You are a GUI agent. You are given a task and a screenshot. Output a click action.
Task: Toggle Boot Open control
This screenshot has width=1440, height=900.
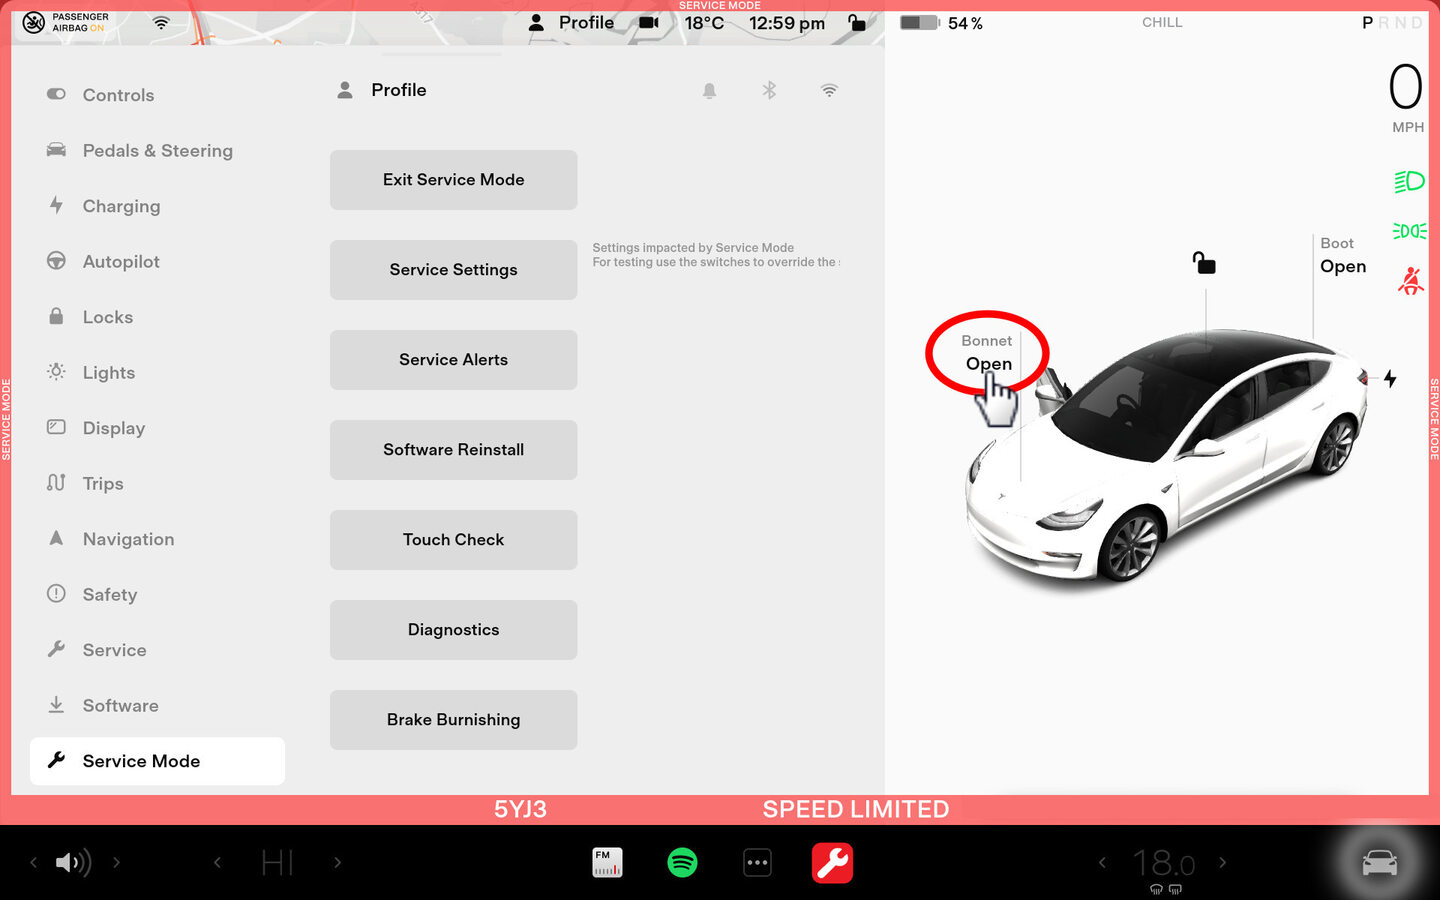1342,256
